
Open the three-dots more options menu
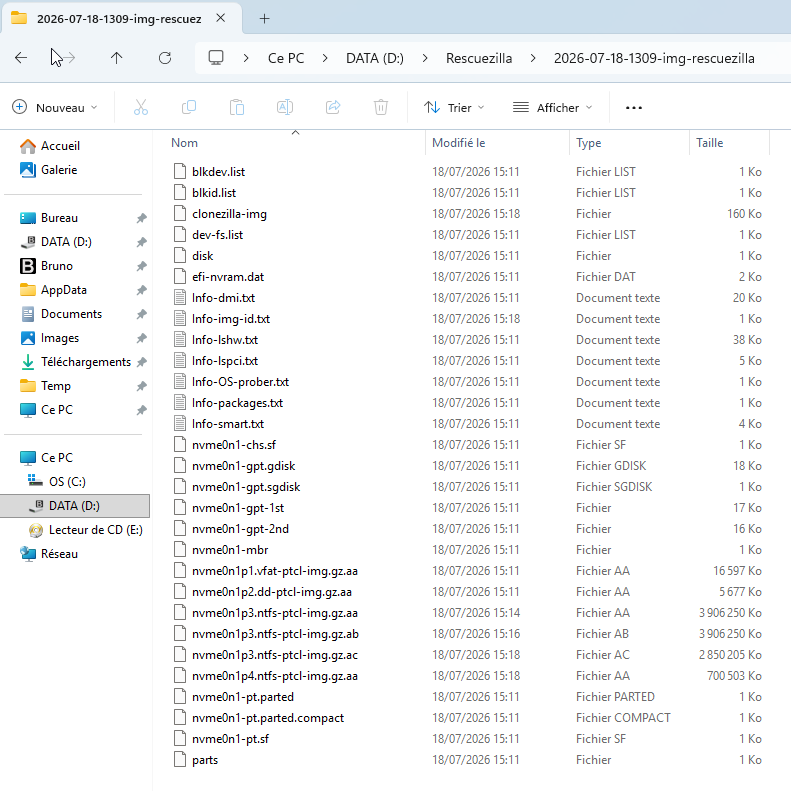634,108
